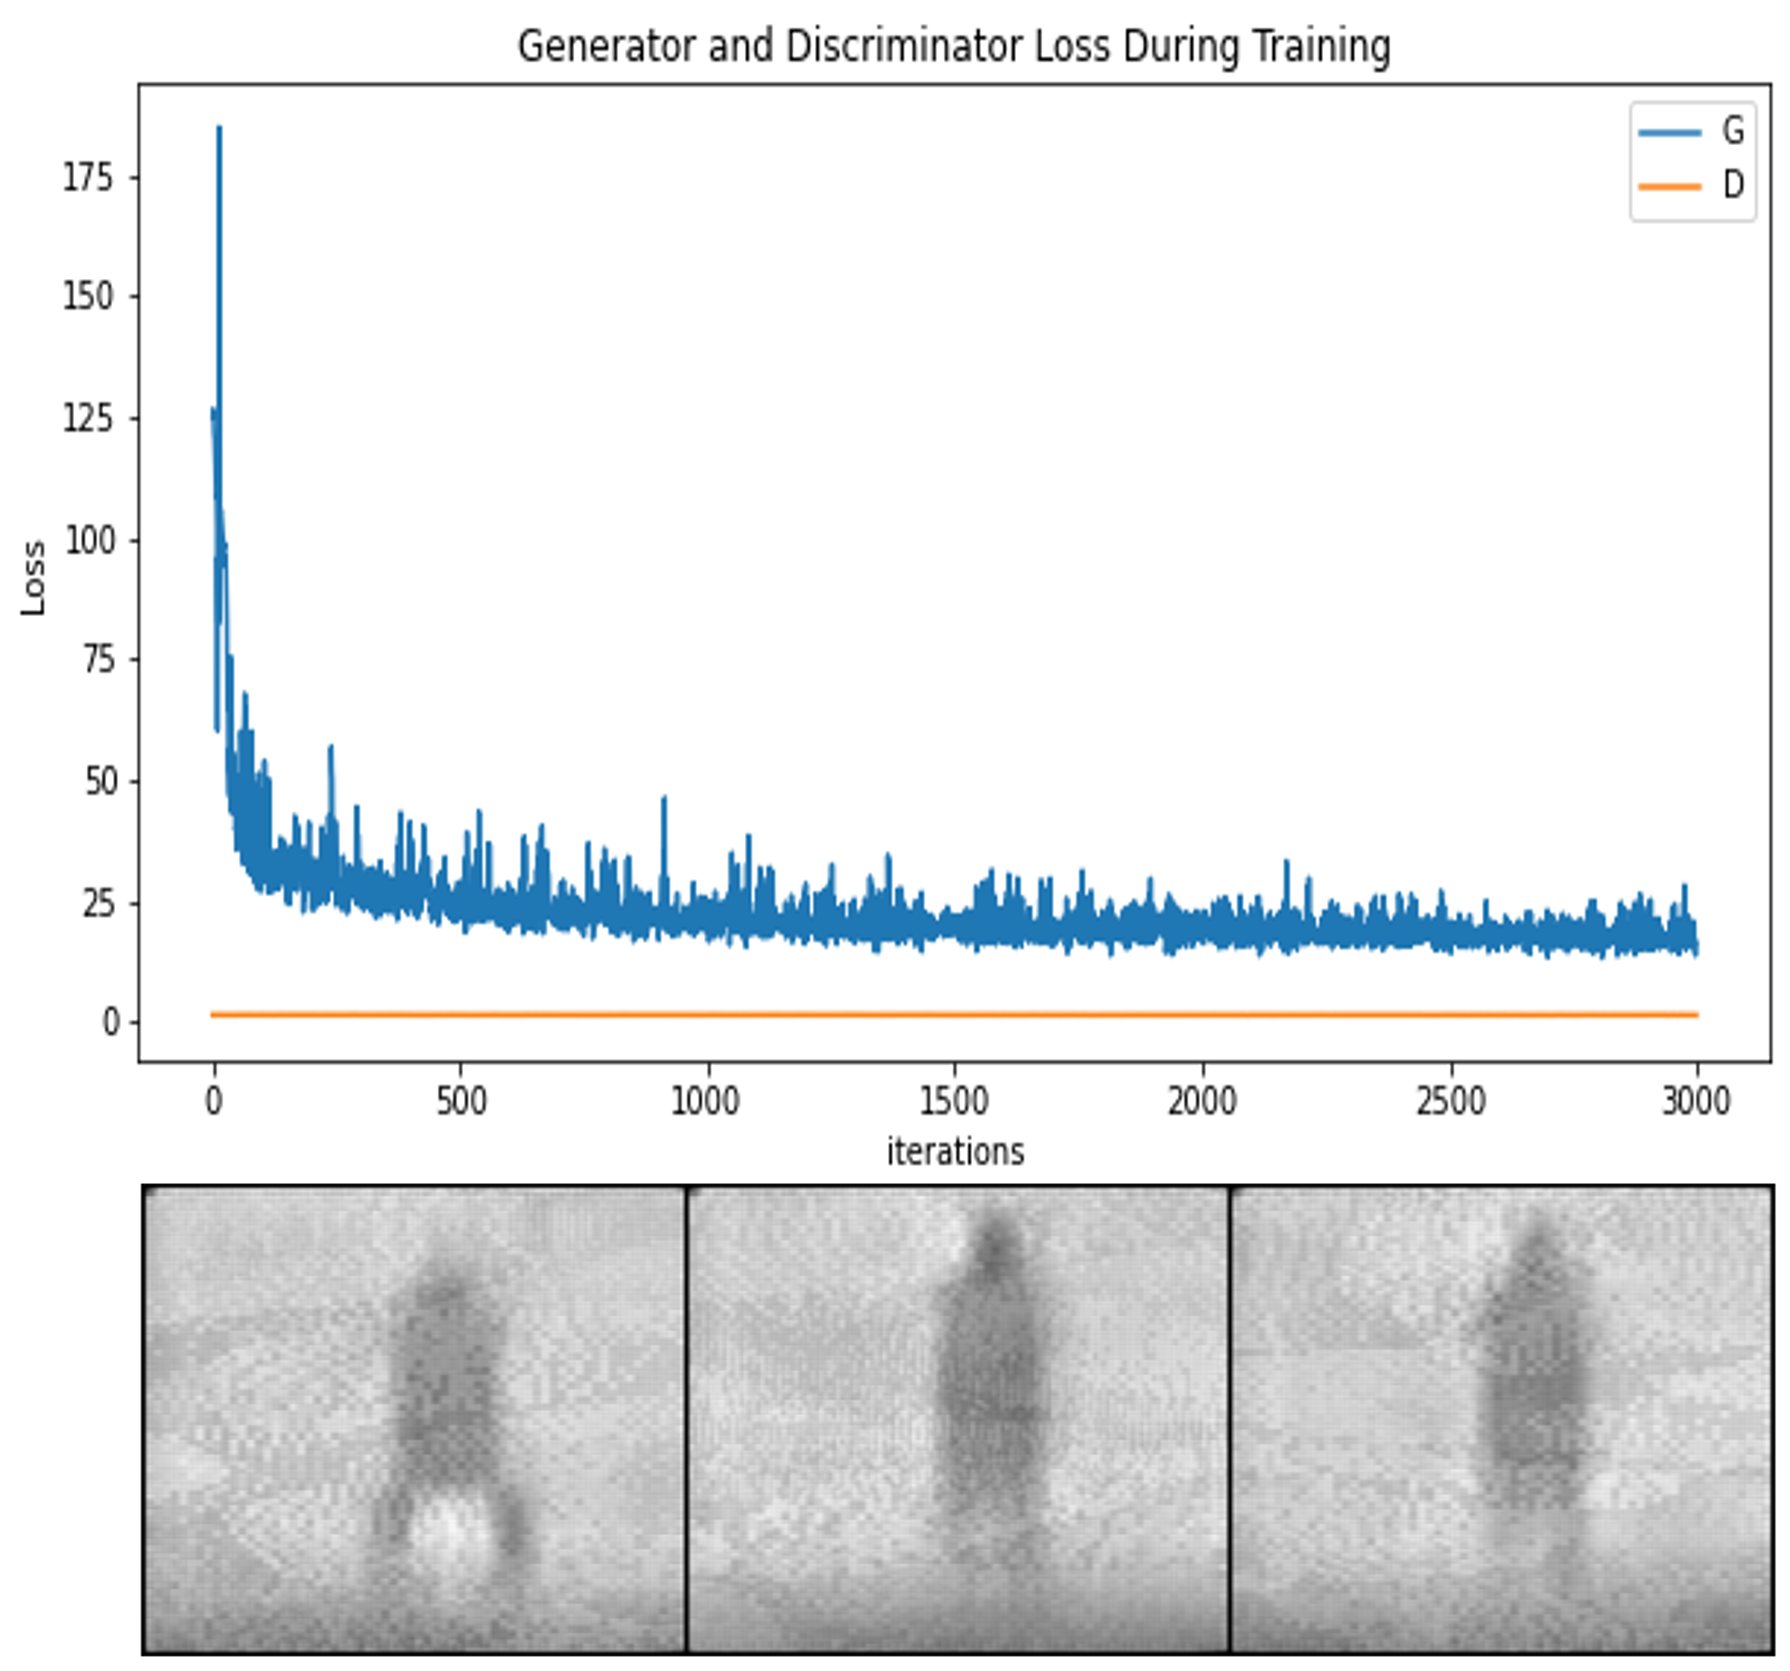The width and height of the screenshot is (1790, 1671).
Task: Open the middle generated image
Action: [x=958, y=1418]
